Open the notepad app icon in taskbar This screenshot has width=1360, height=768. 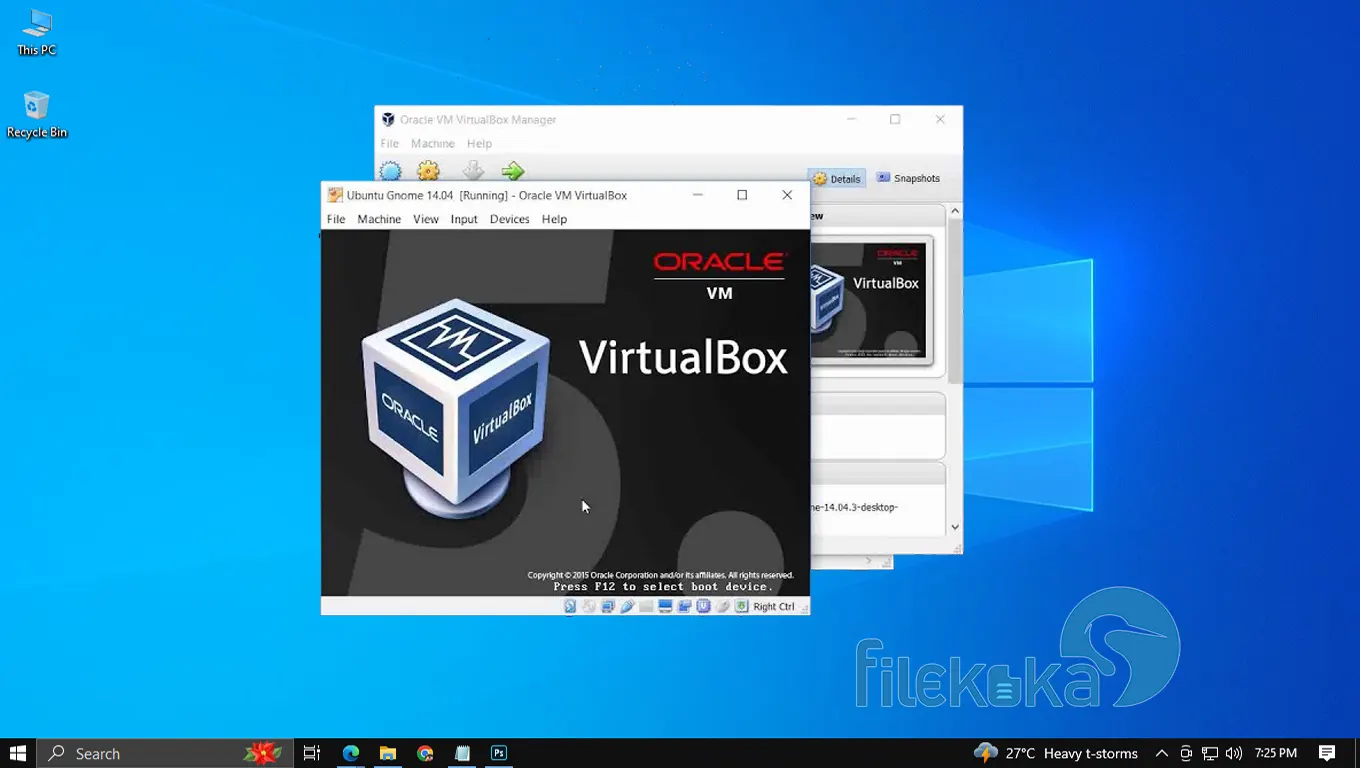point(462,753)
